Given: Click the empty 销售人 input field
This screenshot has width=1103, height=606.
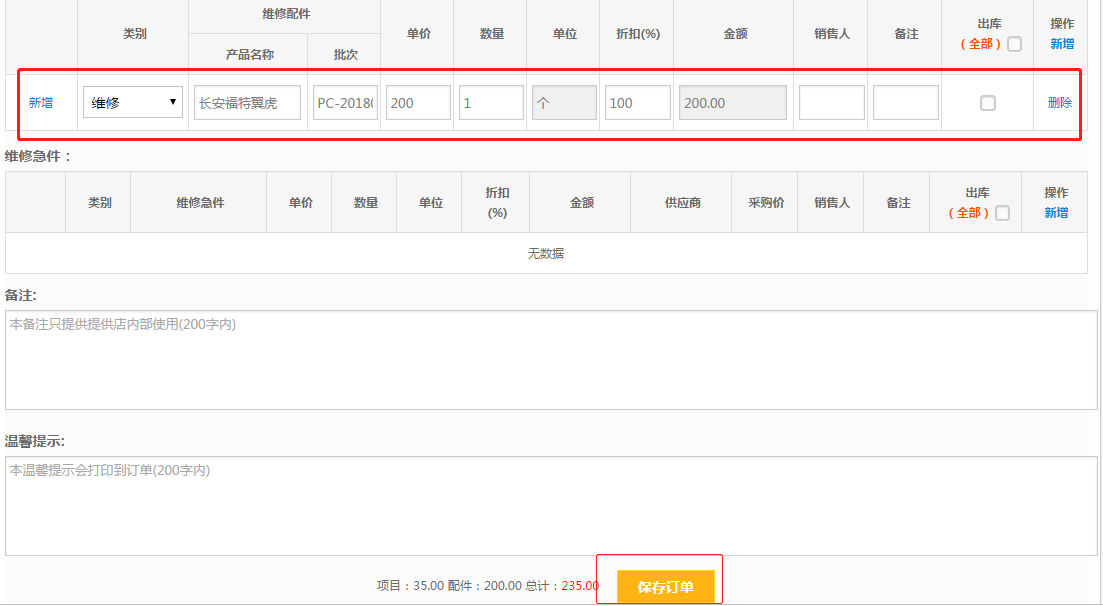Looking at the screenshot, I should coord(831,103).
